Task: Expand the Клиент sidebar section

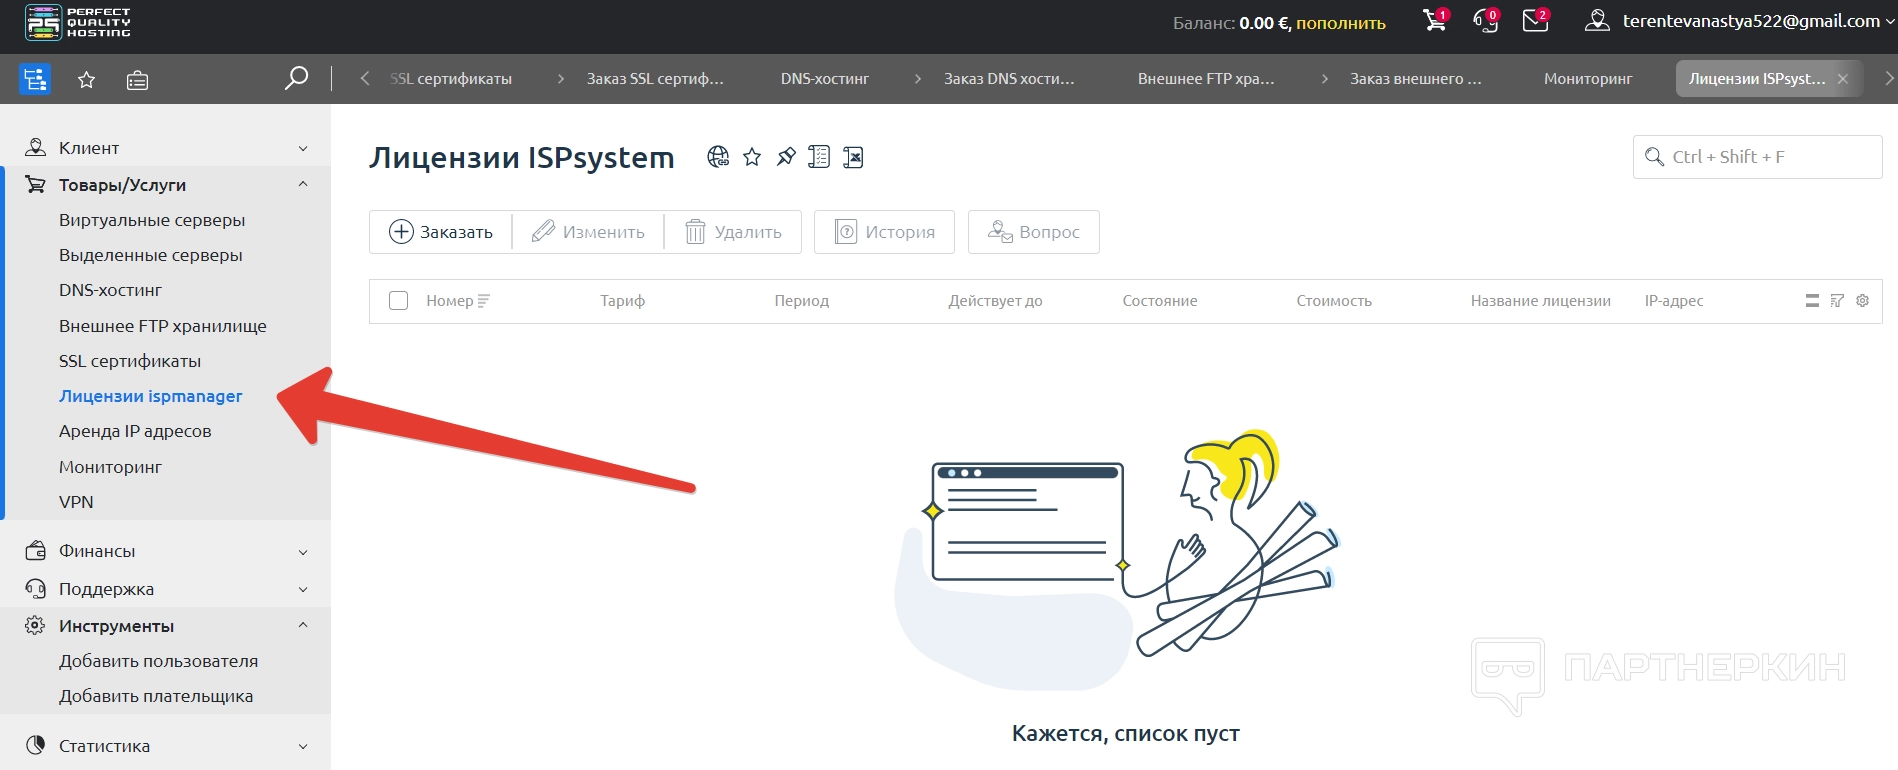Action: coord(166,148)
